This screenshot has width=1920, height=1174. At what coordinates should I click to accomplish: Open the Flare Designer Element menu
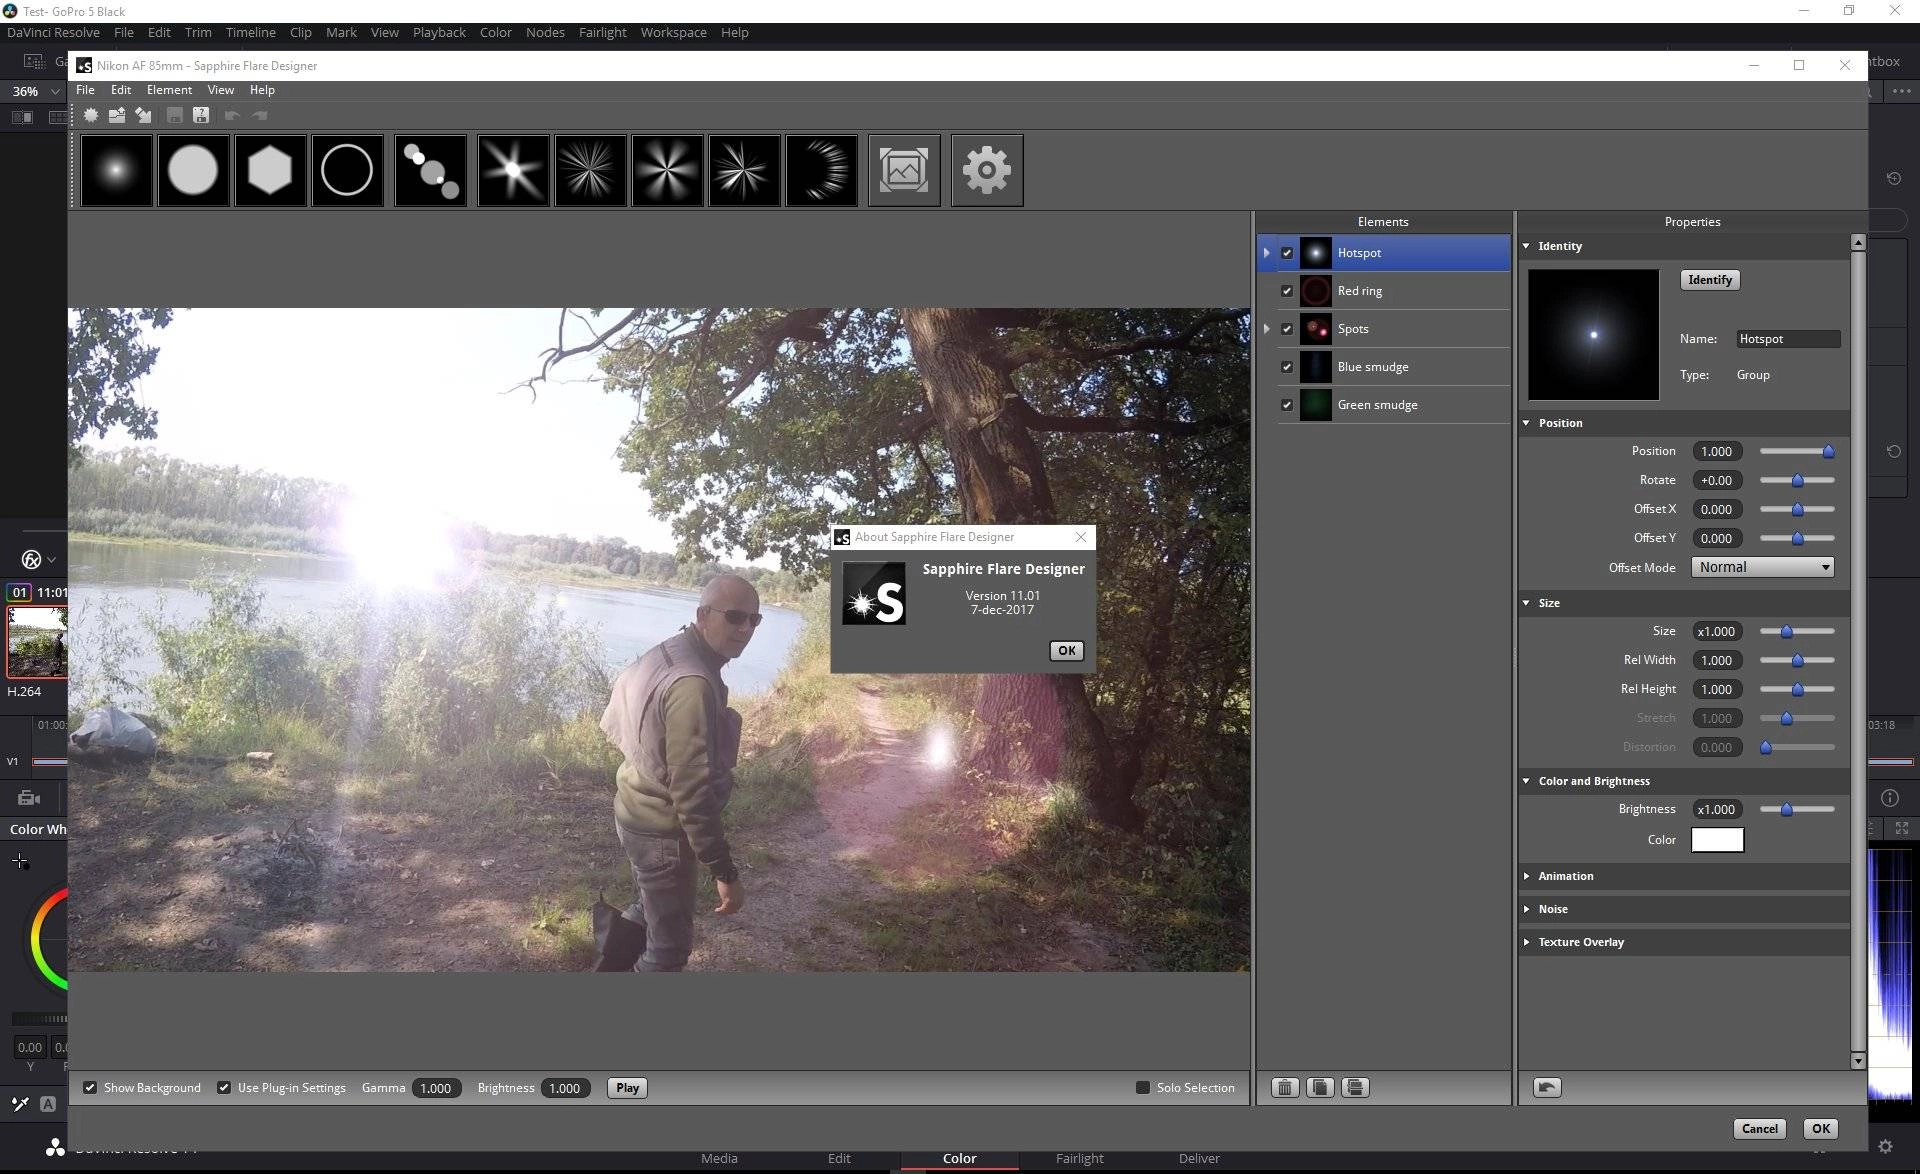click(169, 90)
